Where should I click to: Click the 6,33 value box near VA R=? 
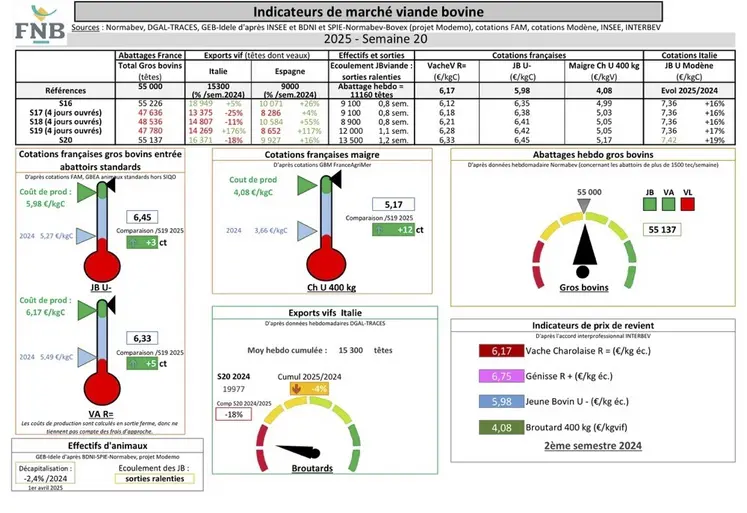(142, 338)
